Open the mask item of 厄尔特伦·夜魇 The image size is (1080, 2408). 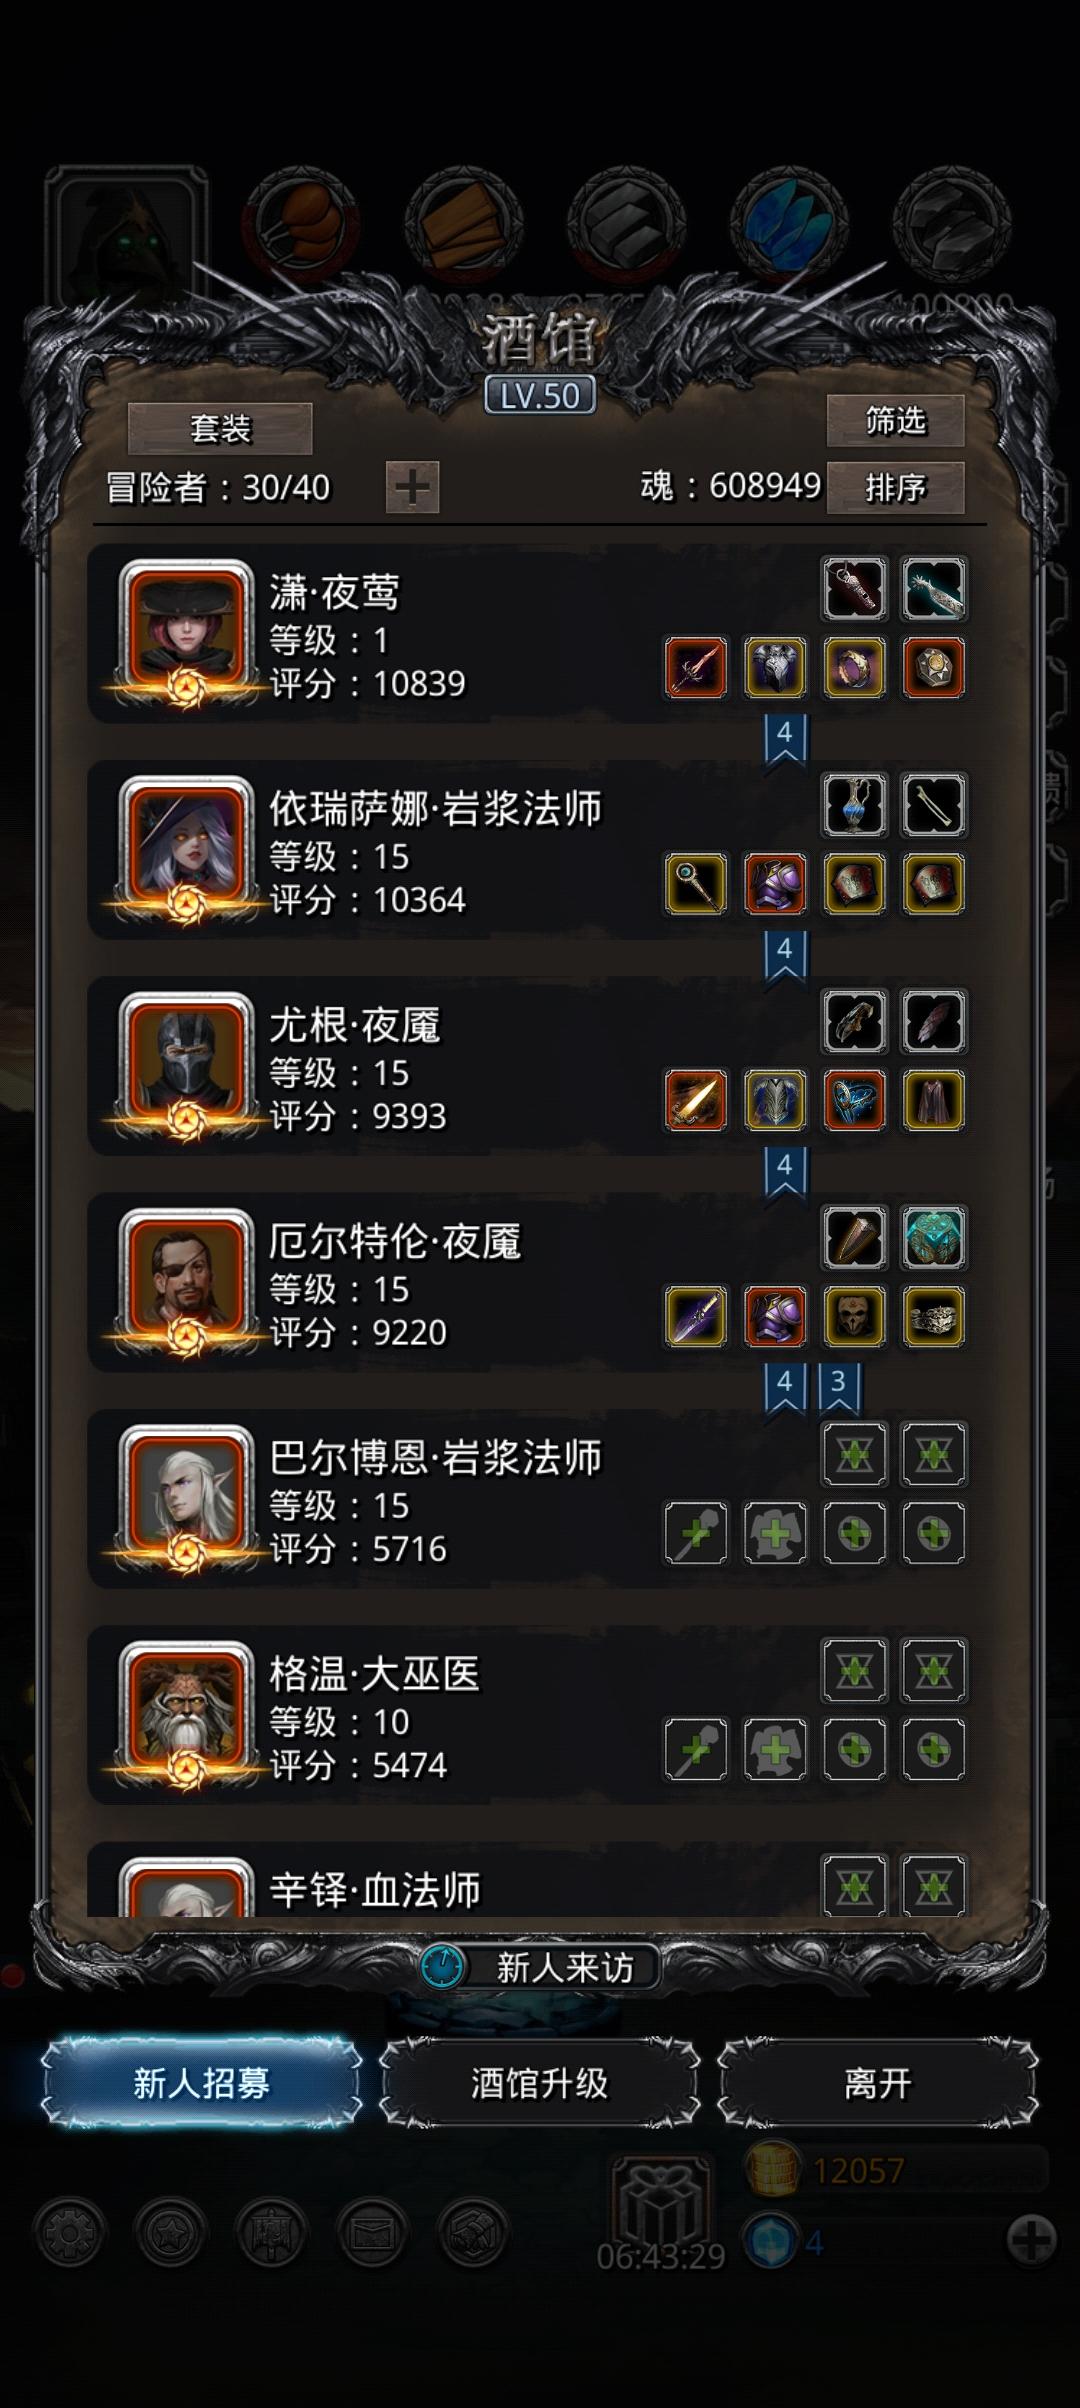pos(854,1316)
